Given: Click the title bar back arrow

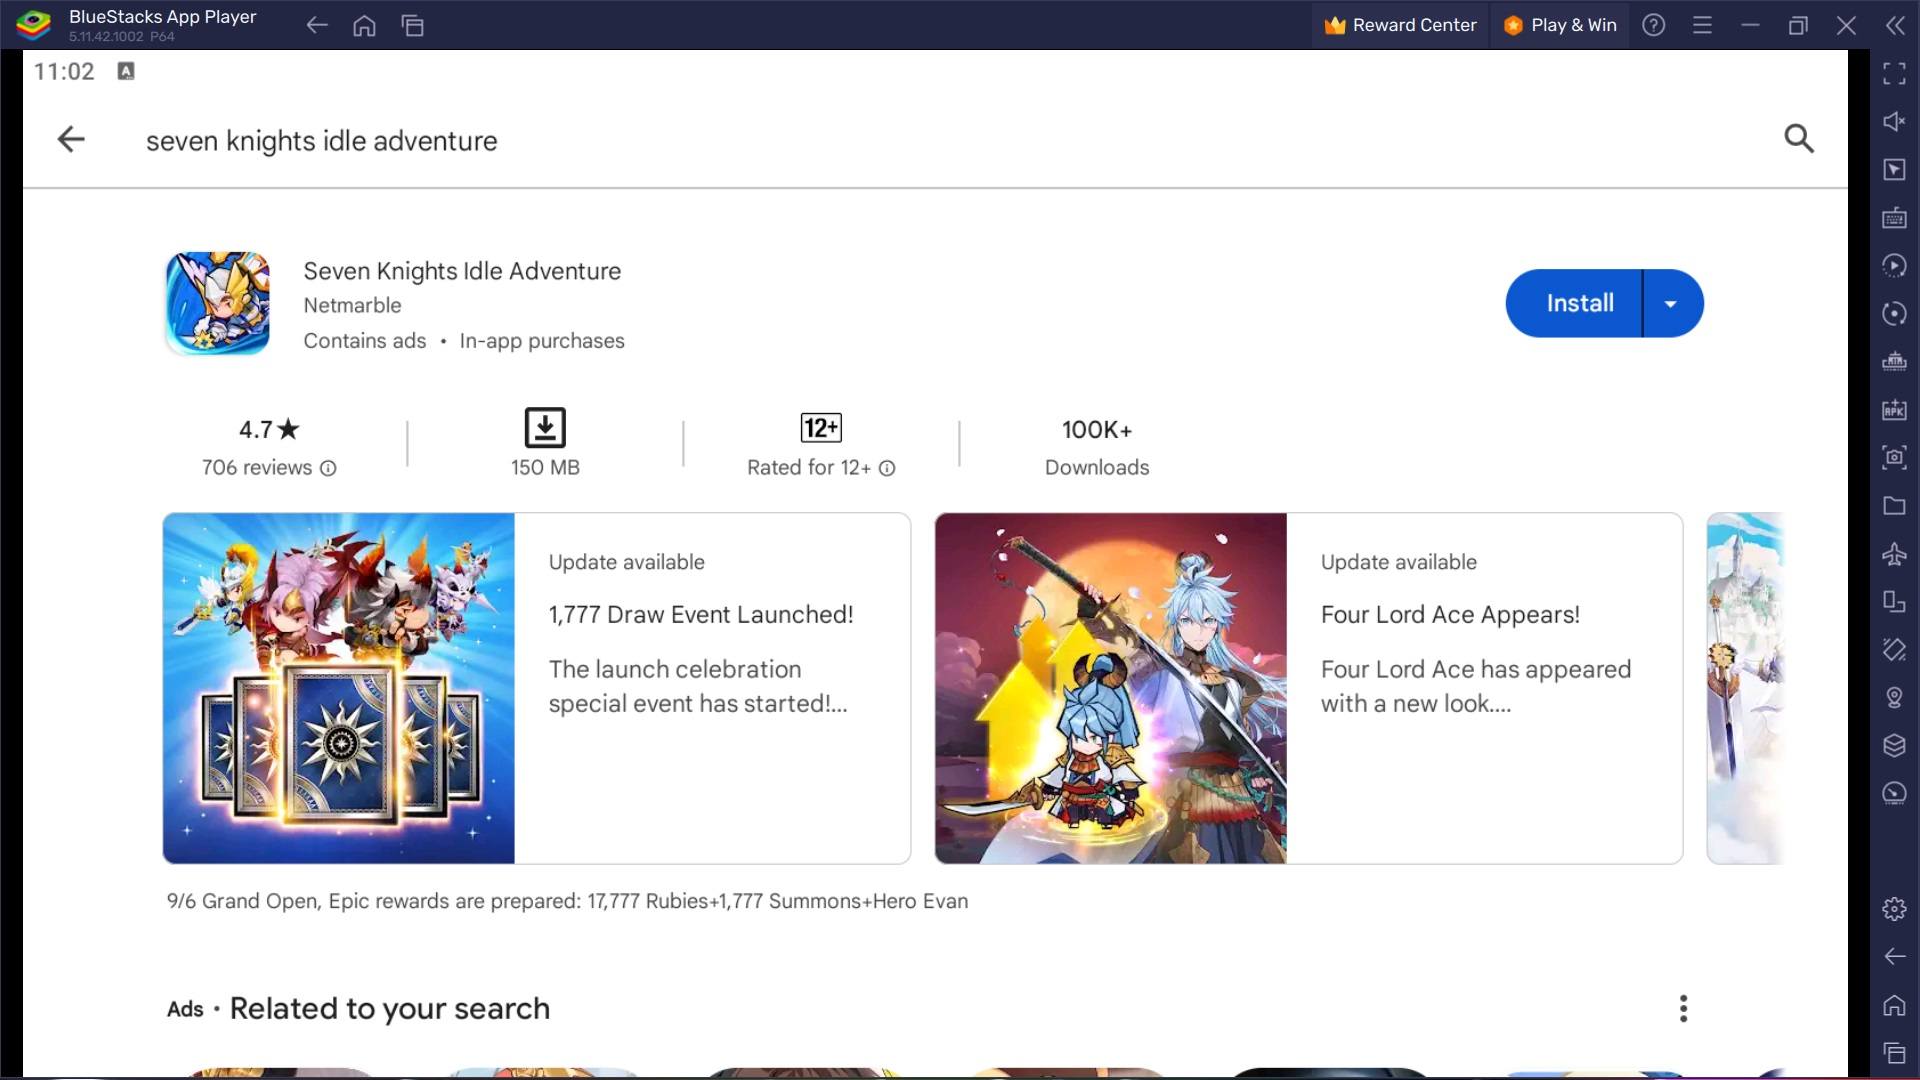Looking at the screenshot, I should coord(317,25).
